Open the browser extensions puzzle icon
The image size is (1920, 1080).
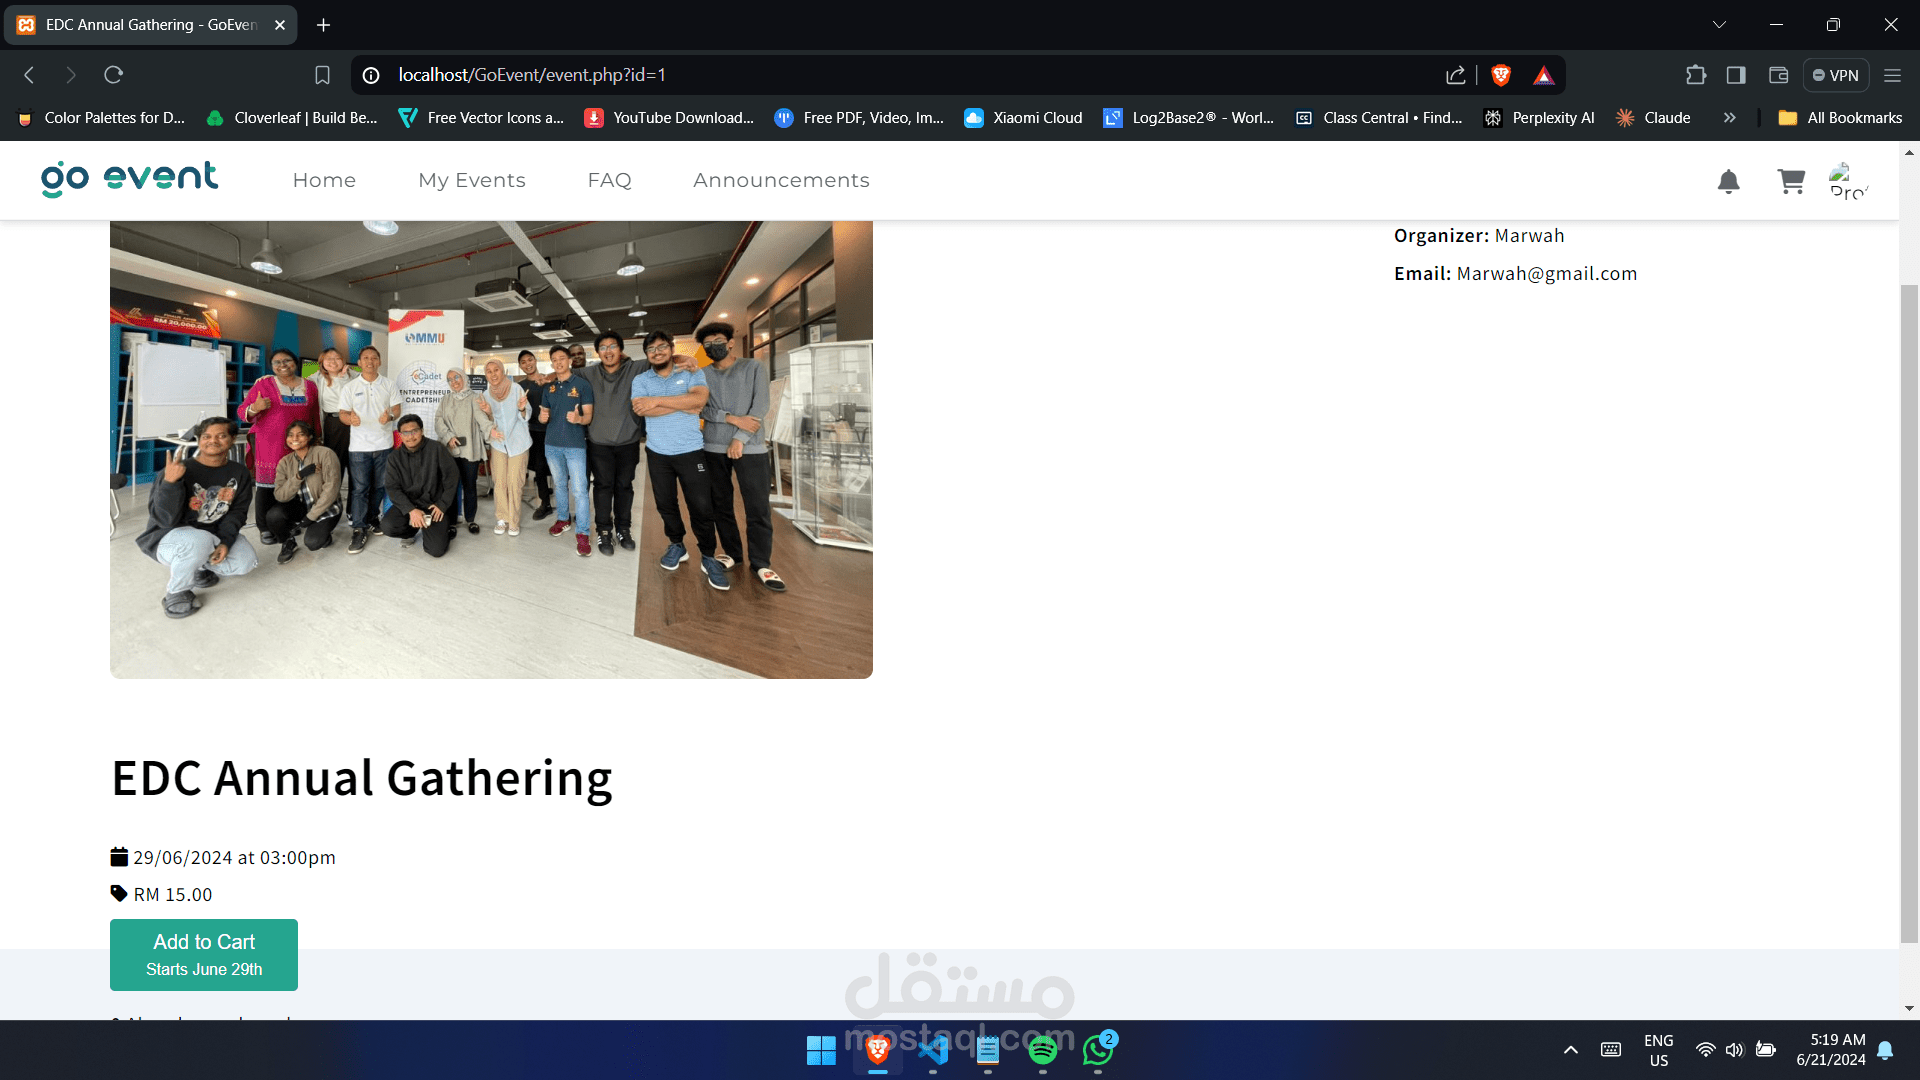tap(1696, 75)
